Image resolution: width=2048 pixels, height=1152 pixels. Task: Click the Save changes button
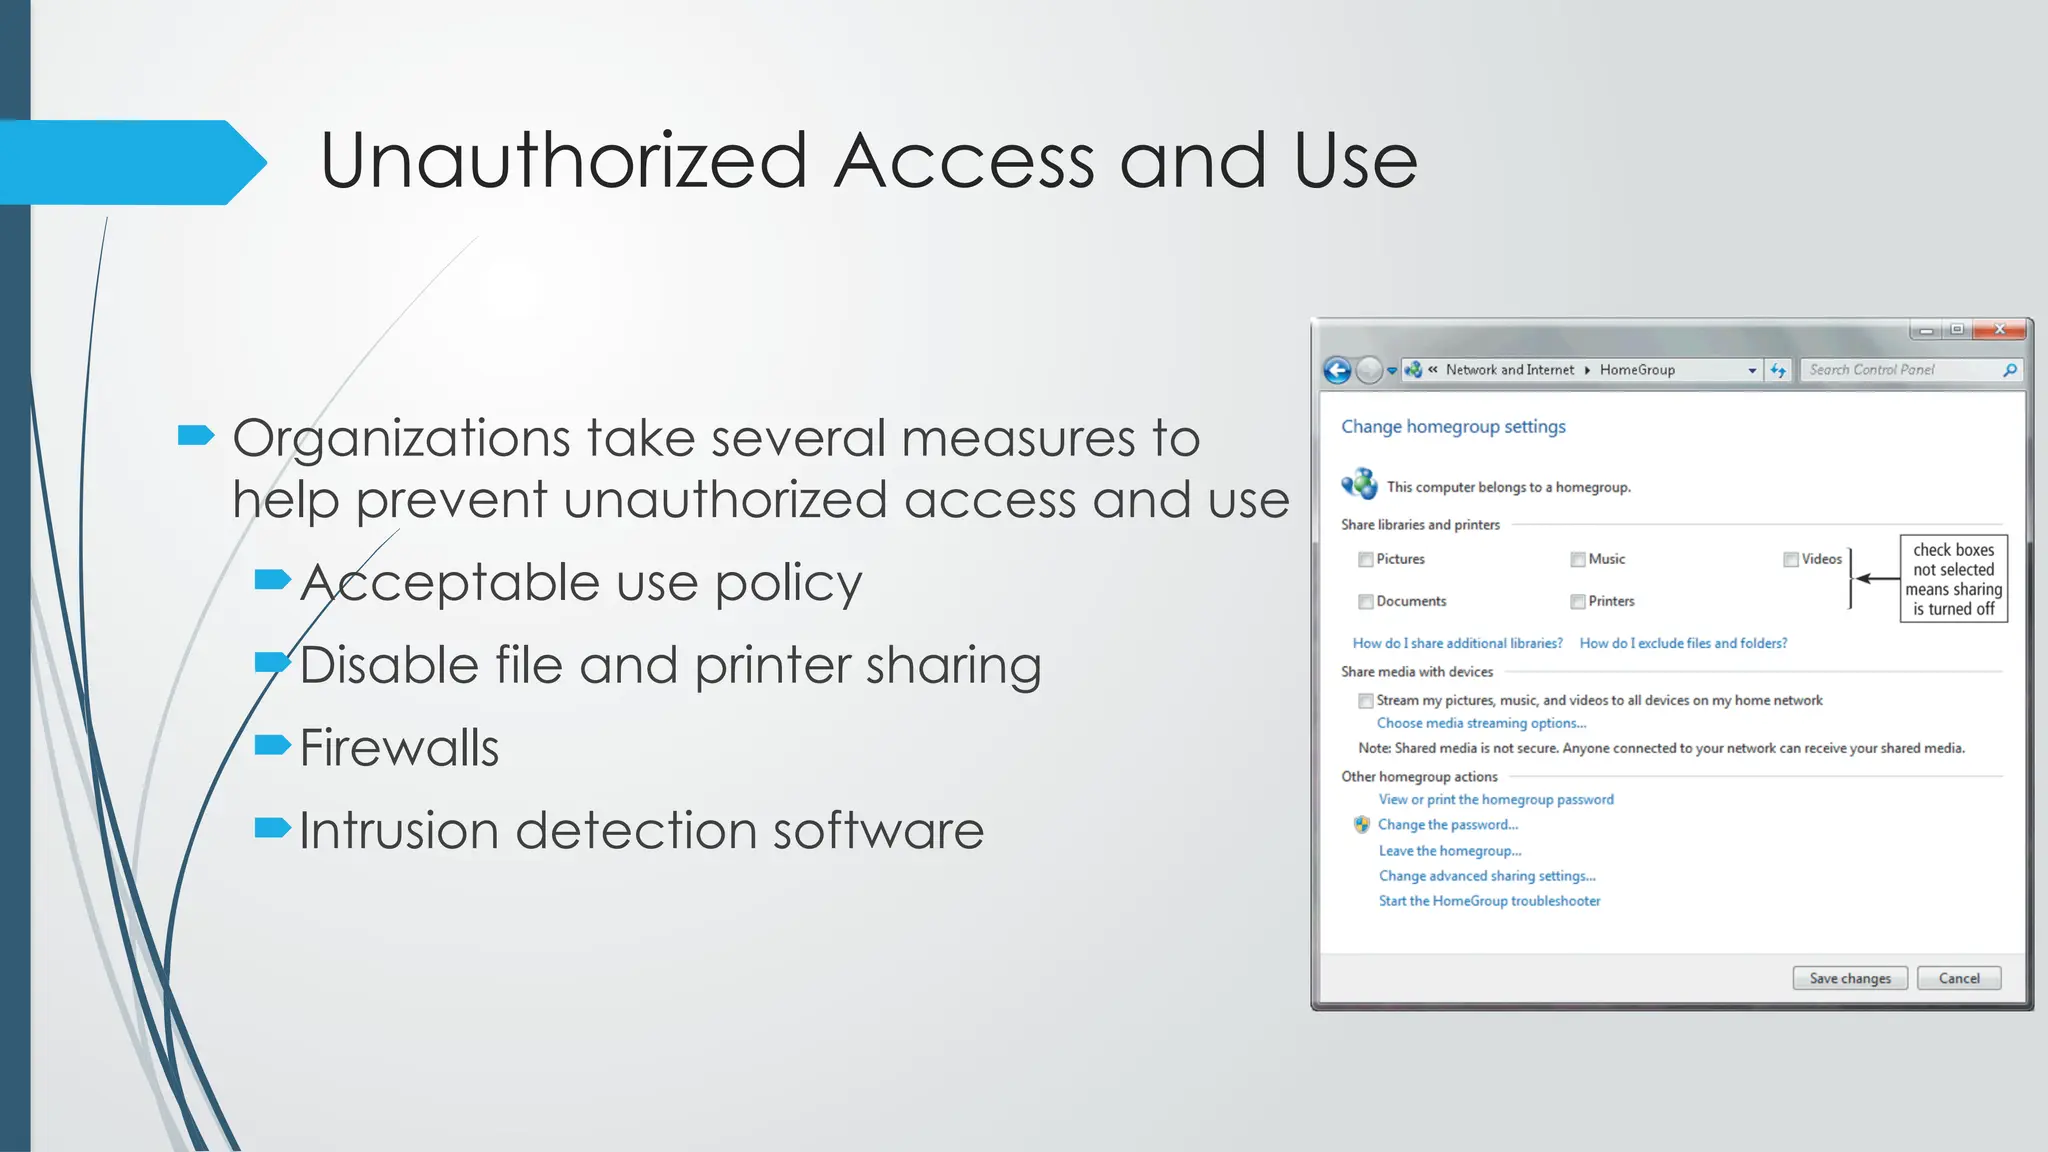(1850, 978)
